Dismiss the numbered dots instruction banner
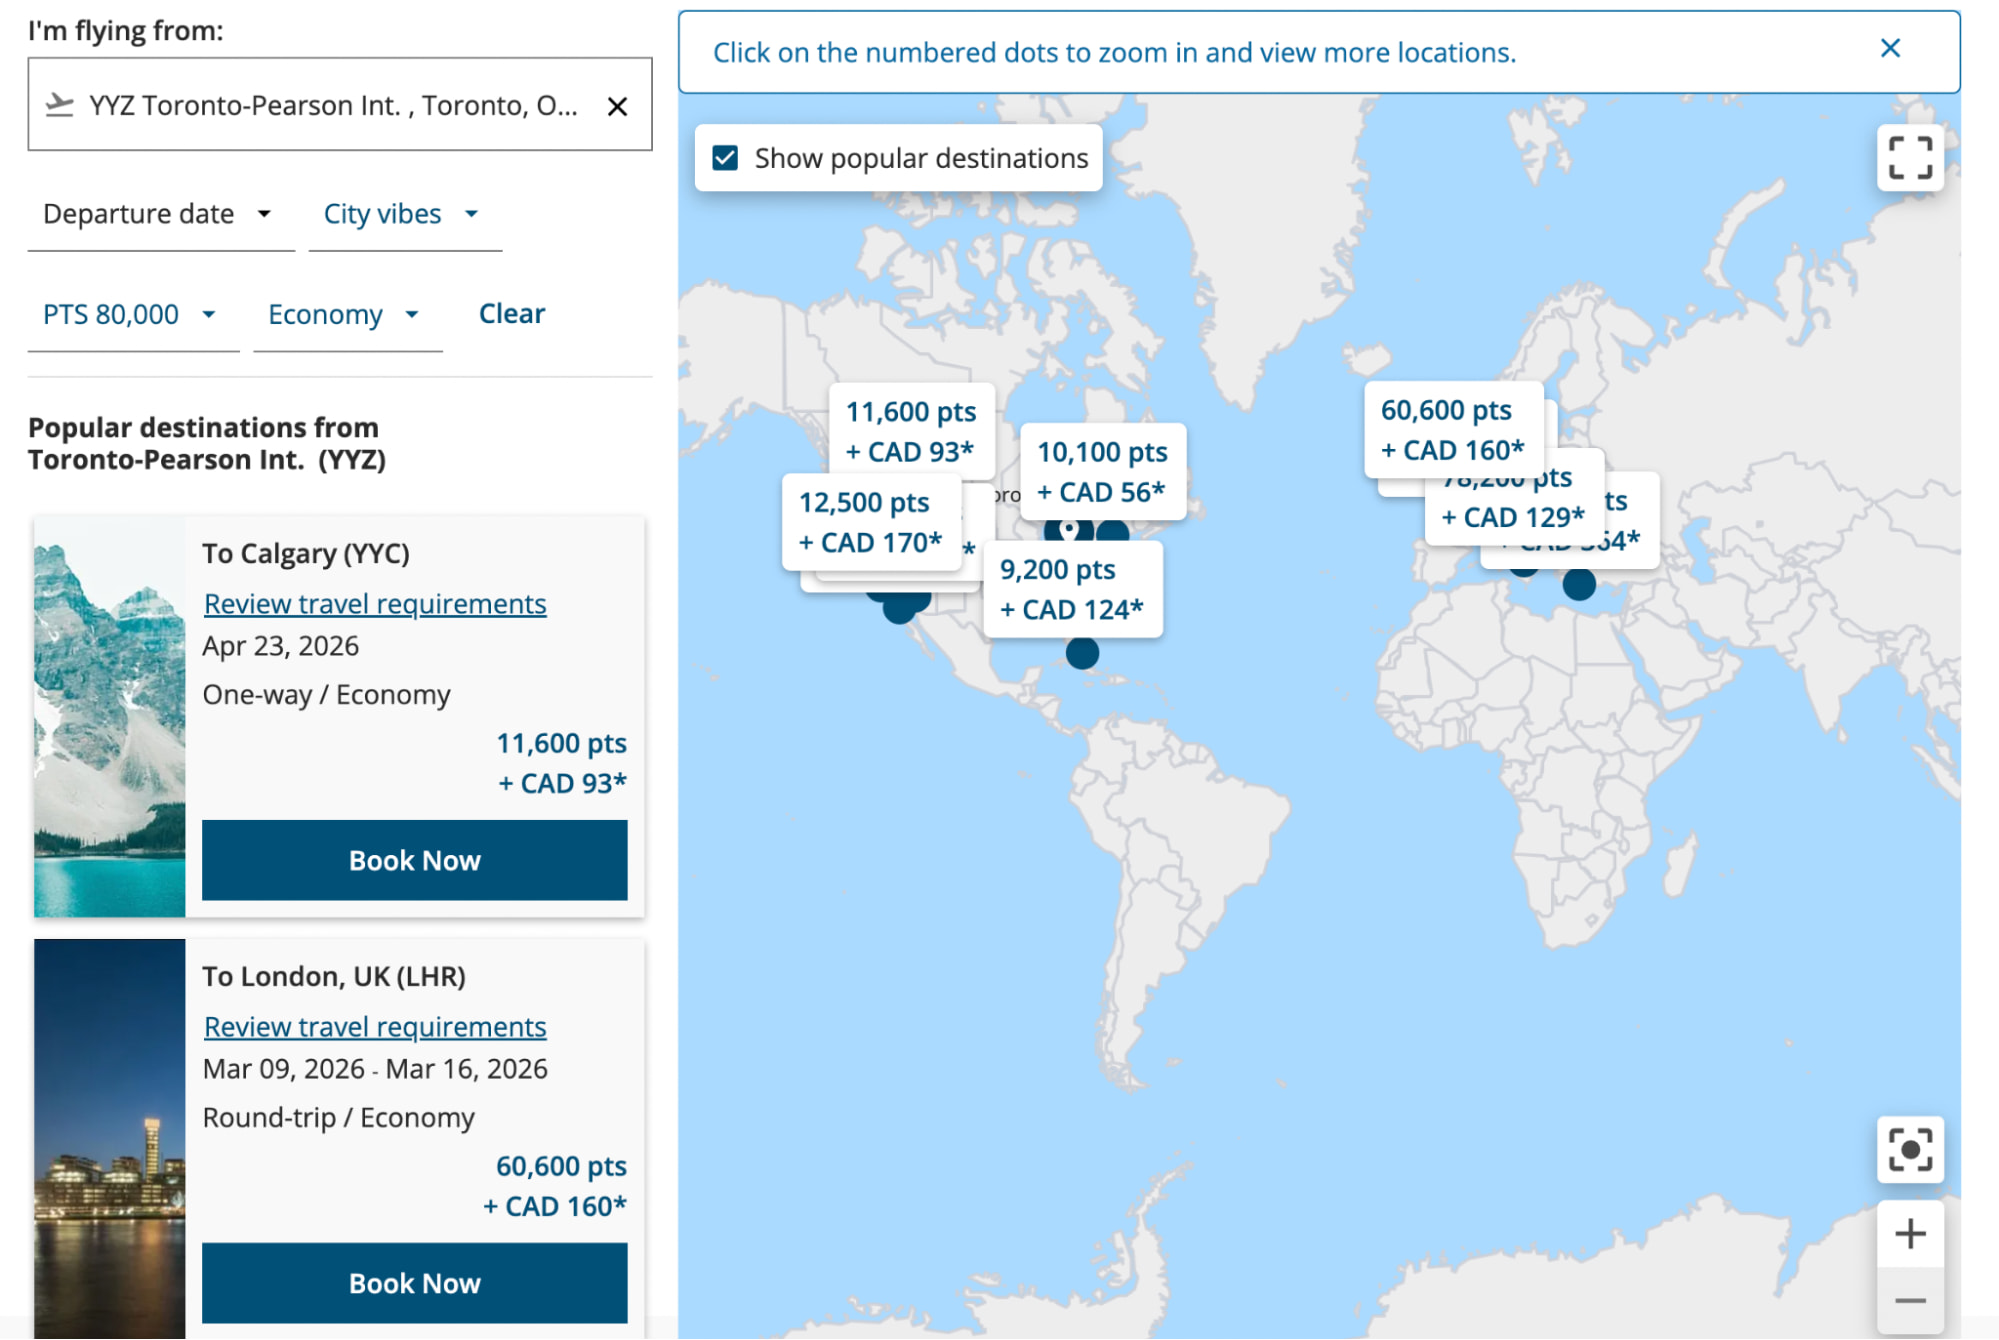Image resolution: width=1999 pixels, height=1340 pixels. tap(1890, 47)
